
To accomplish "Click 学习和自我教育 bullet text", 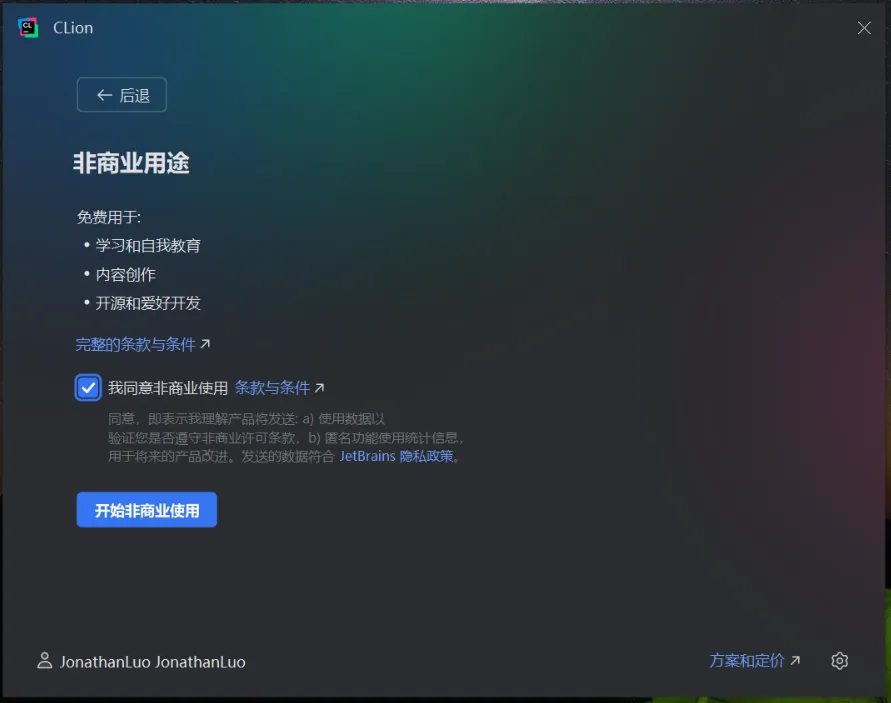I will pyautogui.click(x=148, y=246).
